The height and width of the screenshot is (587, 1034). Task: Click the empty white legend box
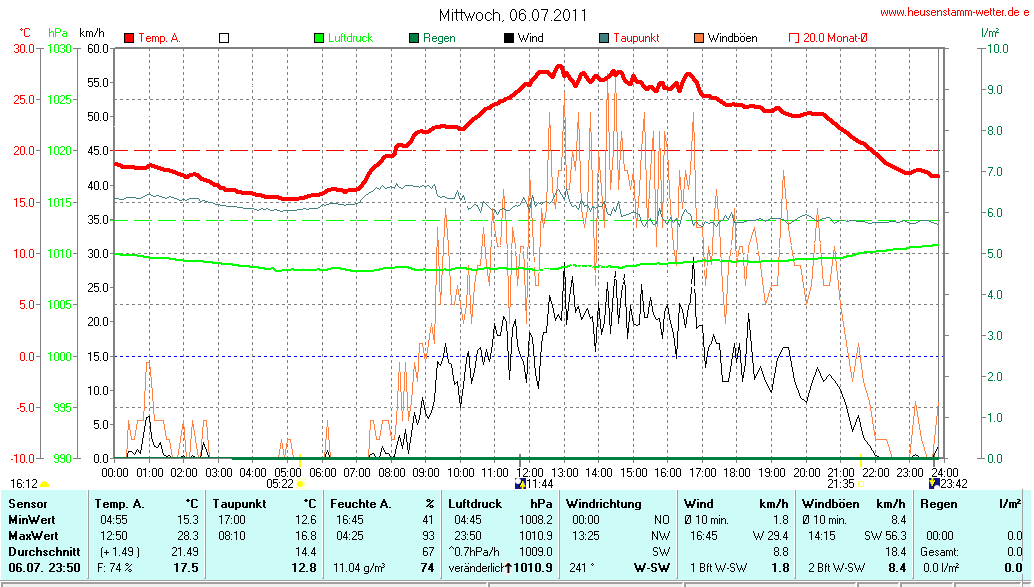[x=224, y=38]
